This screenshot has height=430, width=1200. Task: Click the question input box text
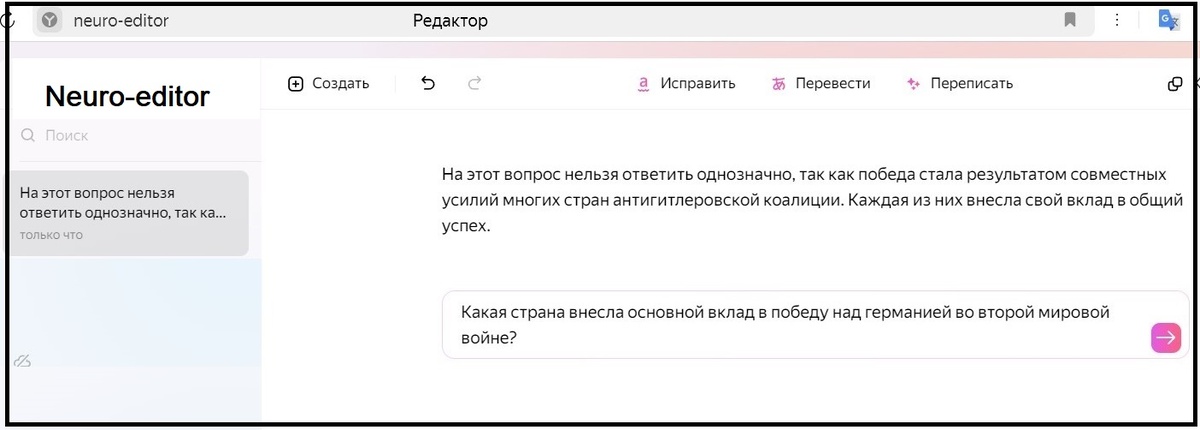tap(785, 325)
